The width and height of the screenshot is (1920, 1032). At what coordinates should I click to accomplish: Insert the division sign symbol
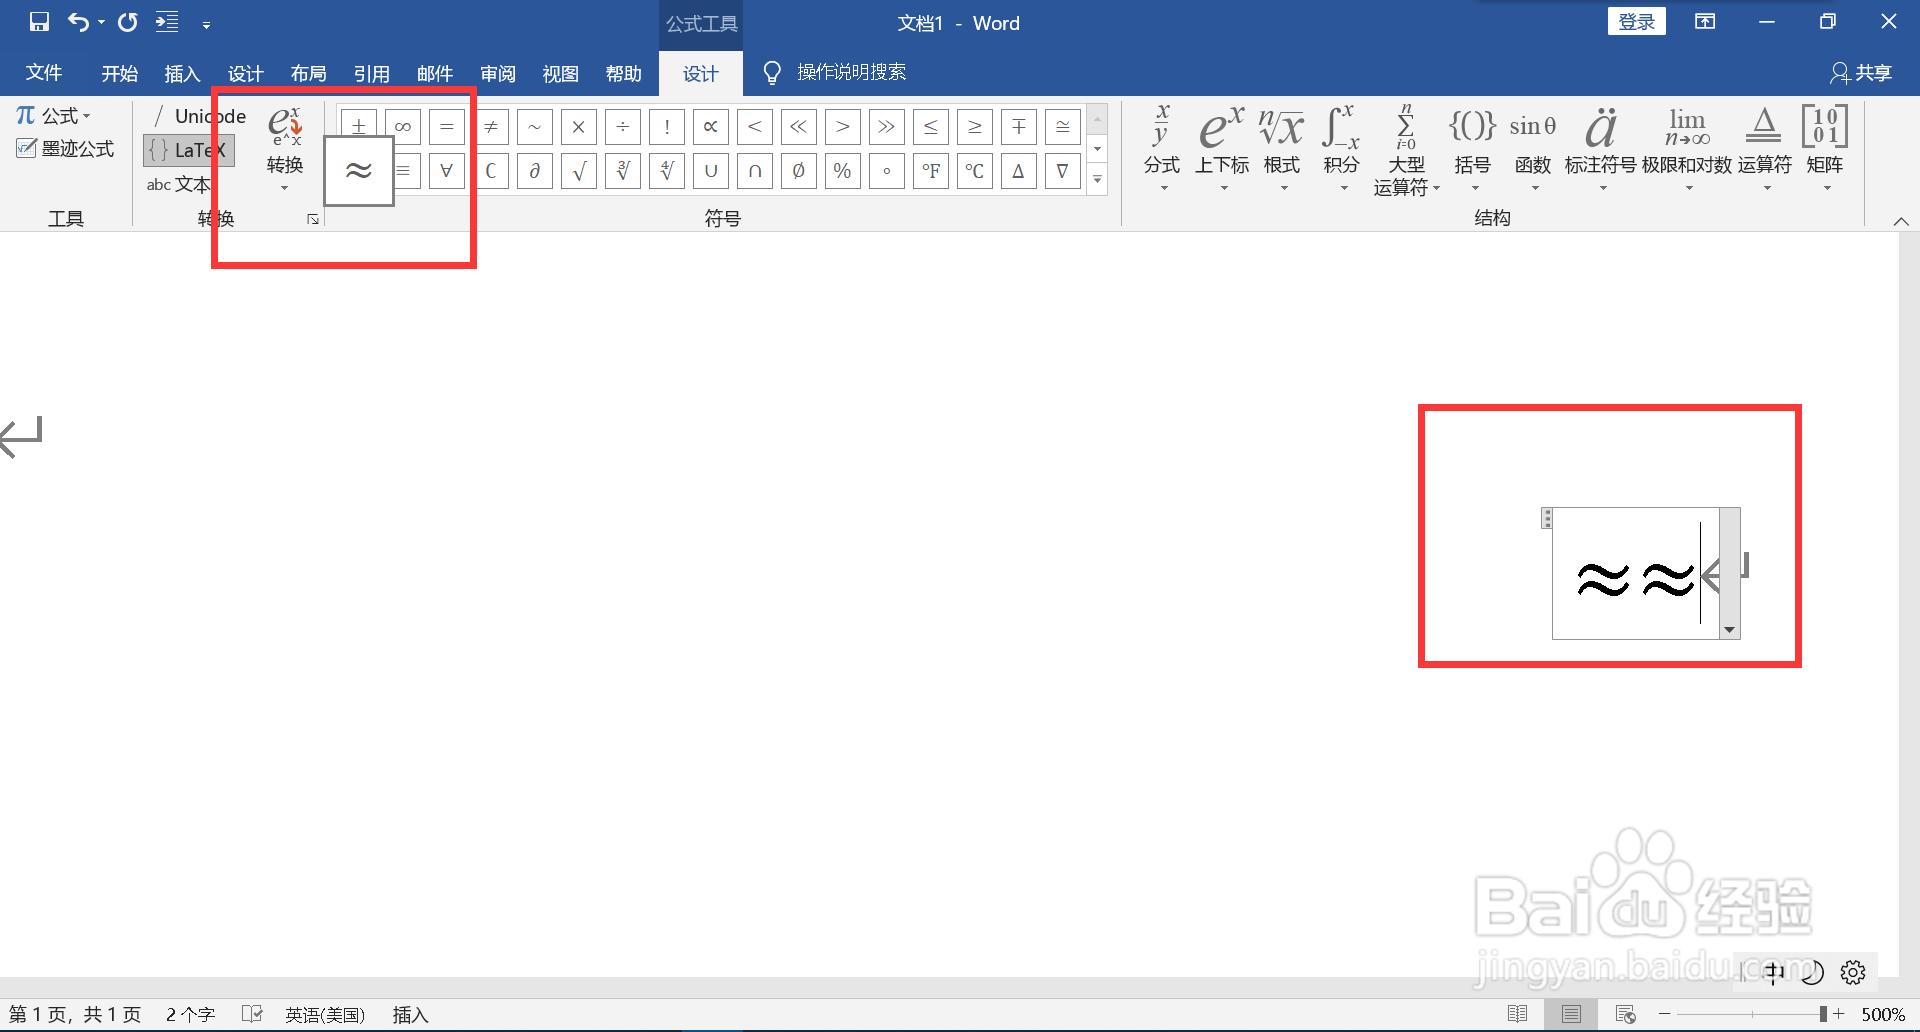coord(623,127)
